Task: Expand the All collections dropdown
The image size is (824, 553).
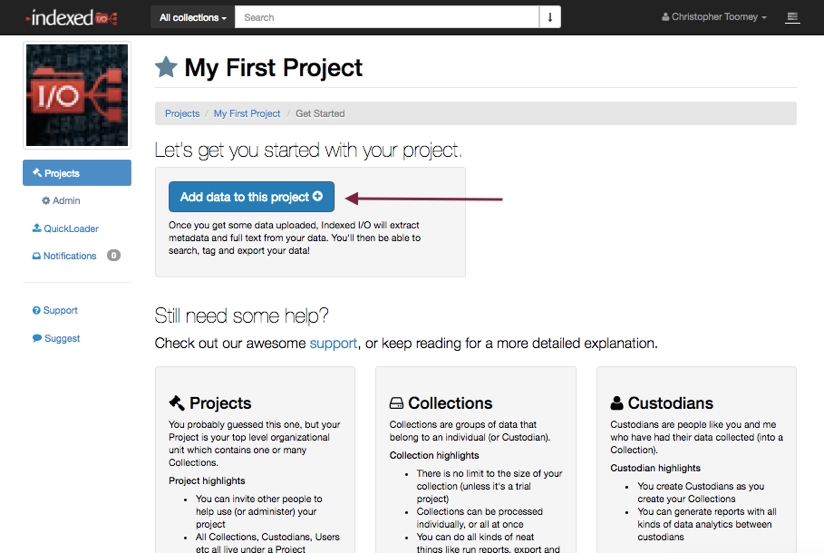Action: pyautogui.click(x=193, y=17)
